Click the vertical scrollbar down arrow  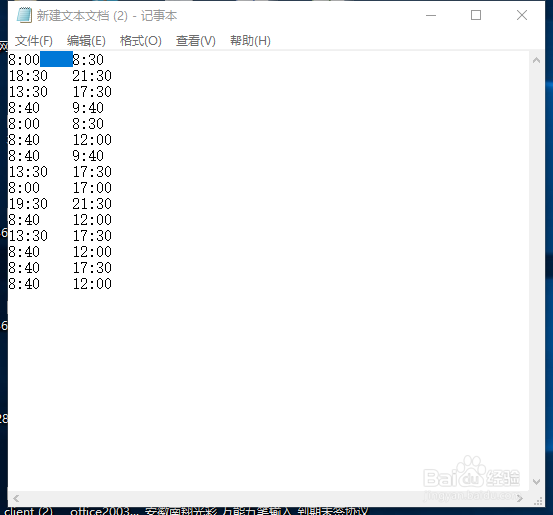[x=536, y=482]
